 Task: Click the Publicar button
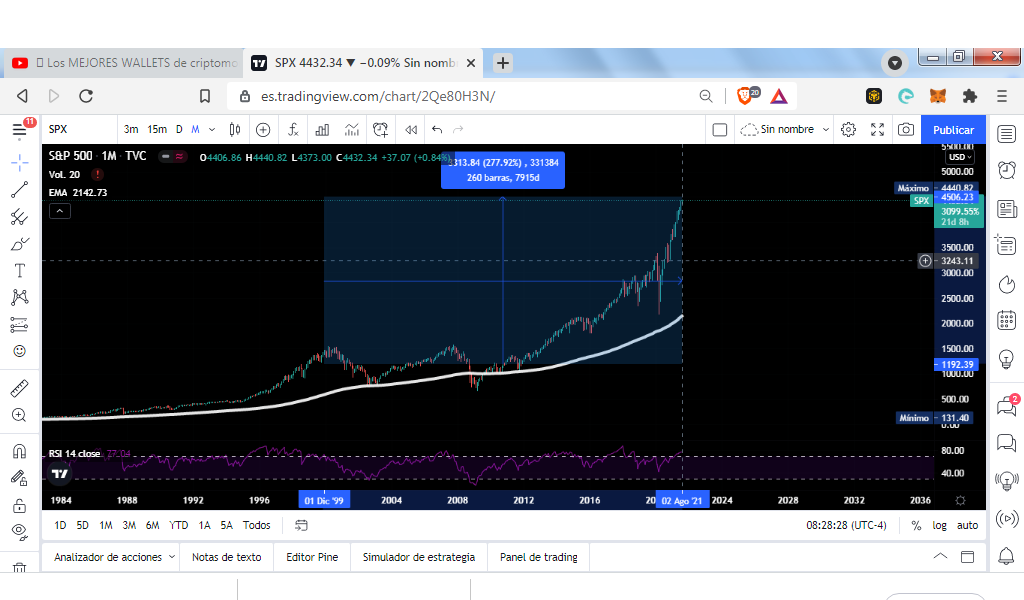tap(953, 130)
